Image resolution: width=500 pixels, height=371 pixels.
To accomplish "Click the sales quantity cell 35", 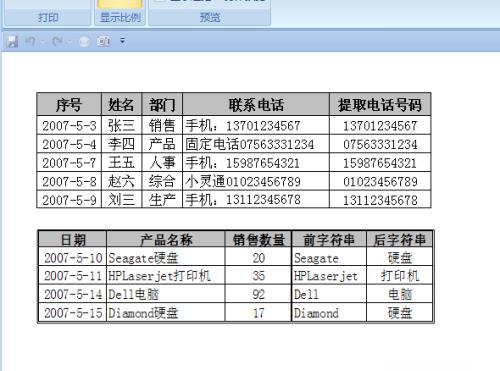I will pyautogui.click(x=258, y=275).
